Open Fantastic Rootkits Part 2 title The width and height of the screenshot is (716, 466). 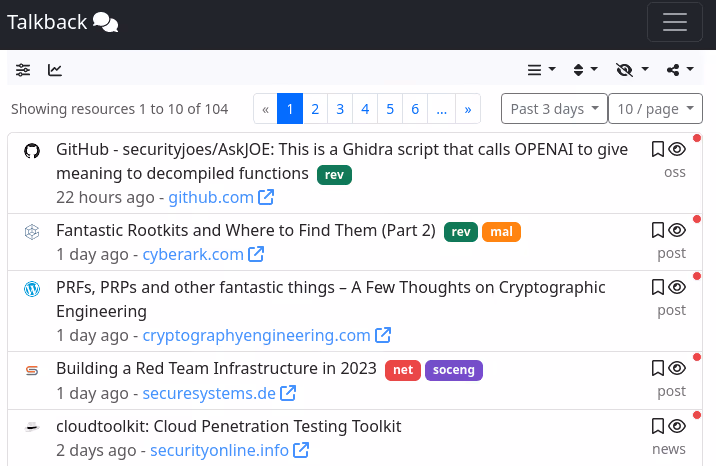[246, 230]
